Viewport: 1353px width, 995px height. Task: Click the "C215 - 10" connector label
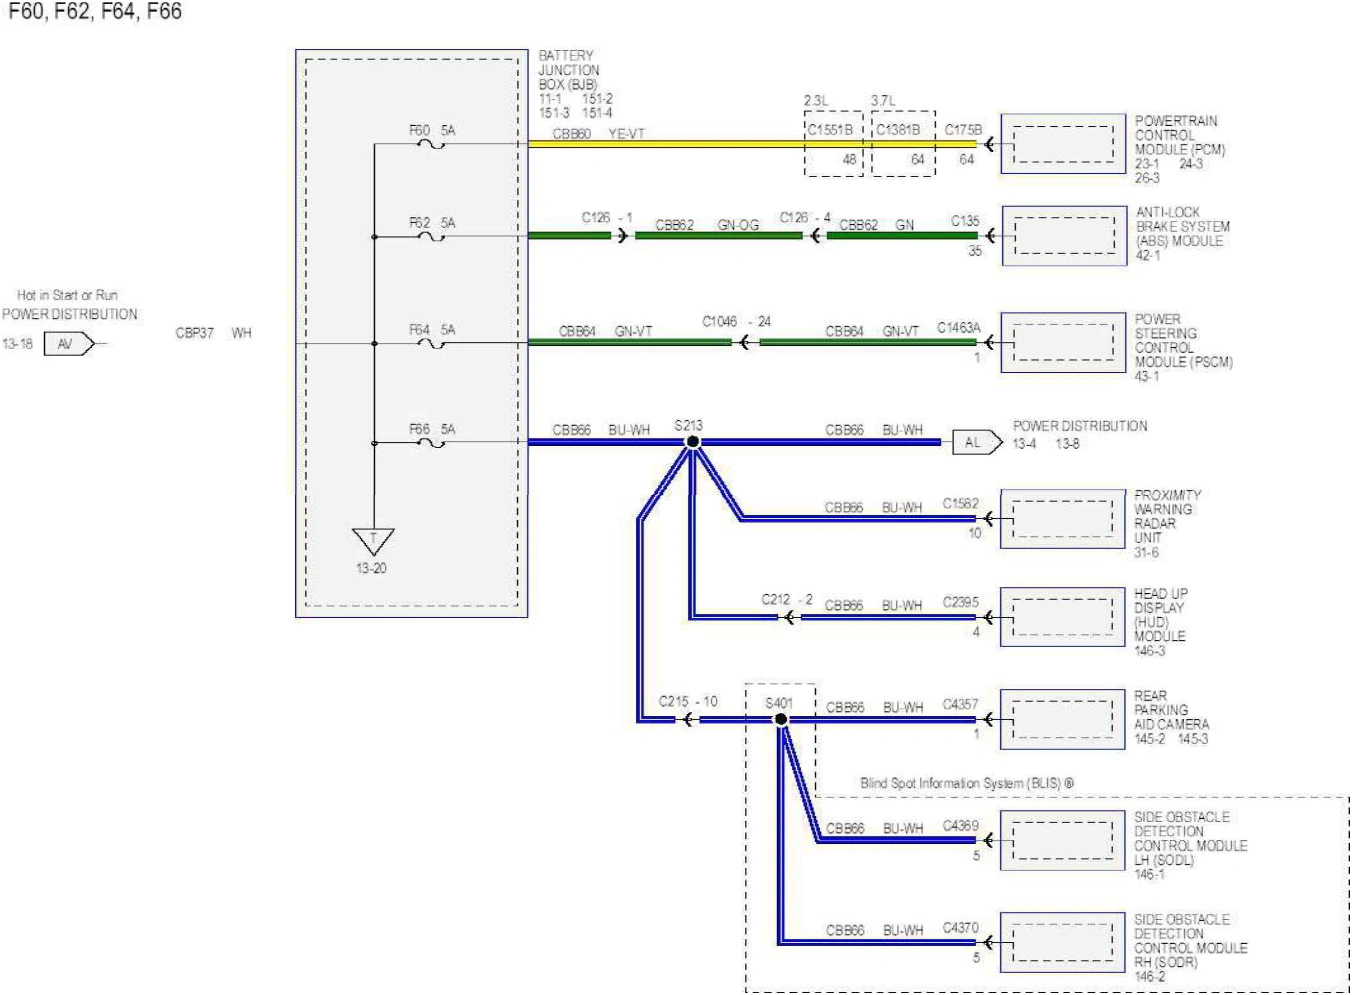[x=688, y=701]
